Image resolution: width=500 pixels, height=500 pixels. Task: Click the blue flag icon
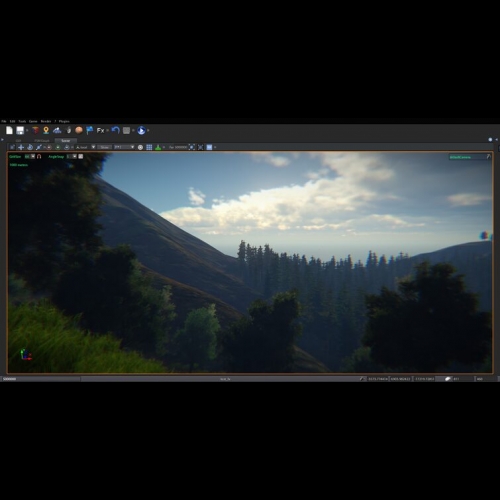point(89,130)
